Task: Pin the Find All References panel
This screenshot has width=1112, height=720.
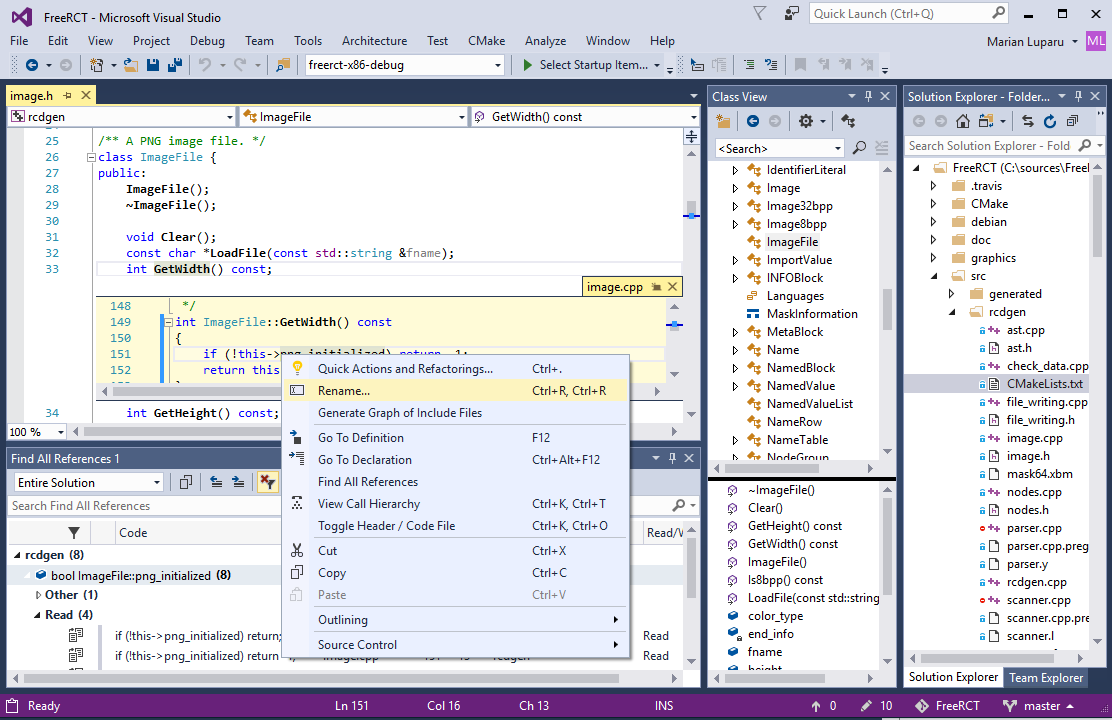Action: [671, 459]
